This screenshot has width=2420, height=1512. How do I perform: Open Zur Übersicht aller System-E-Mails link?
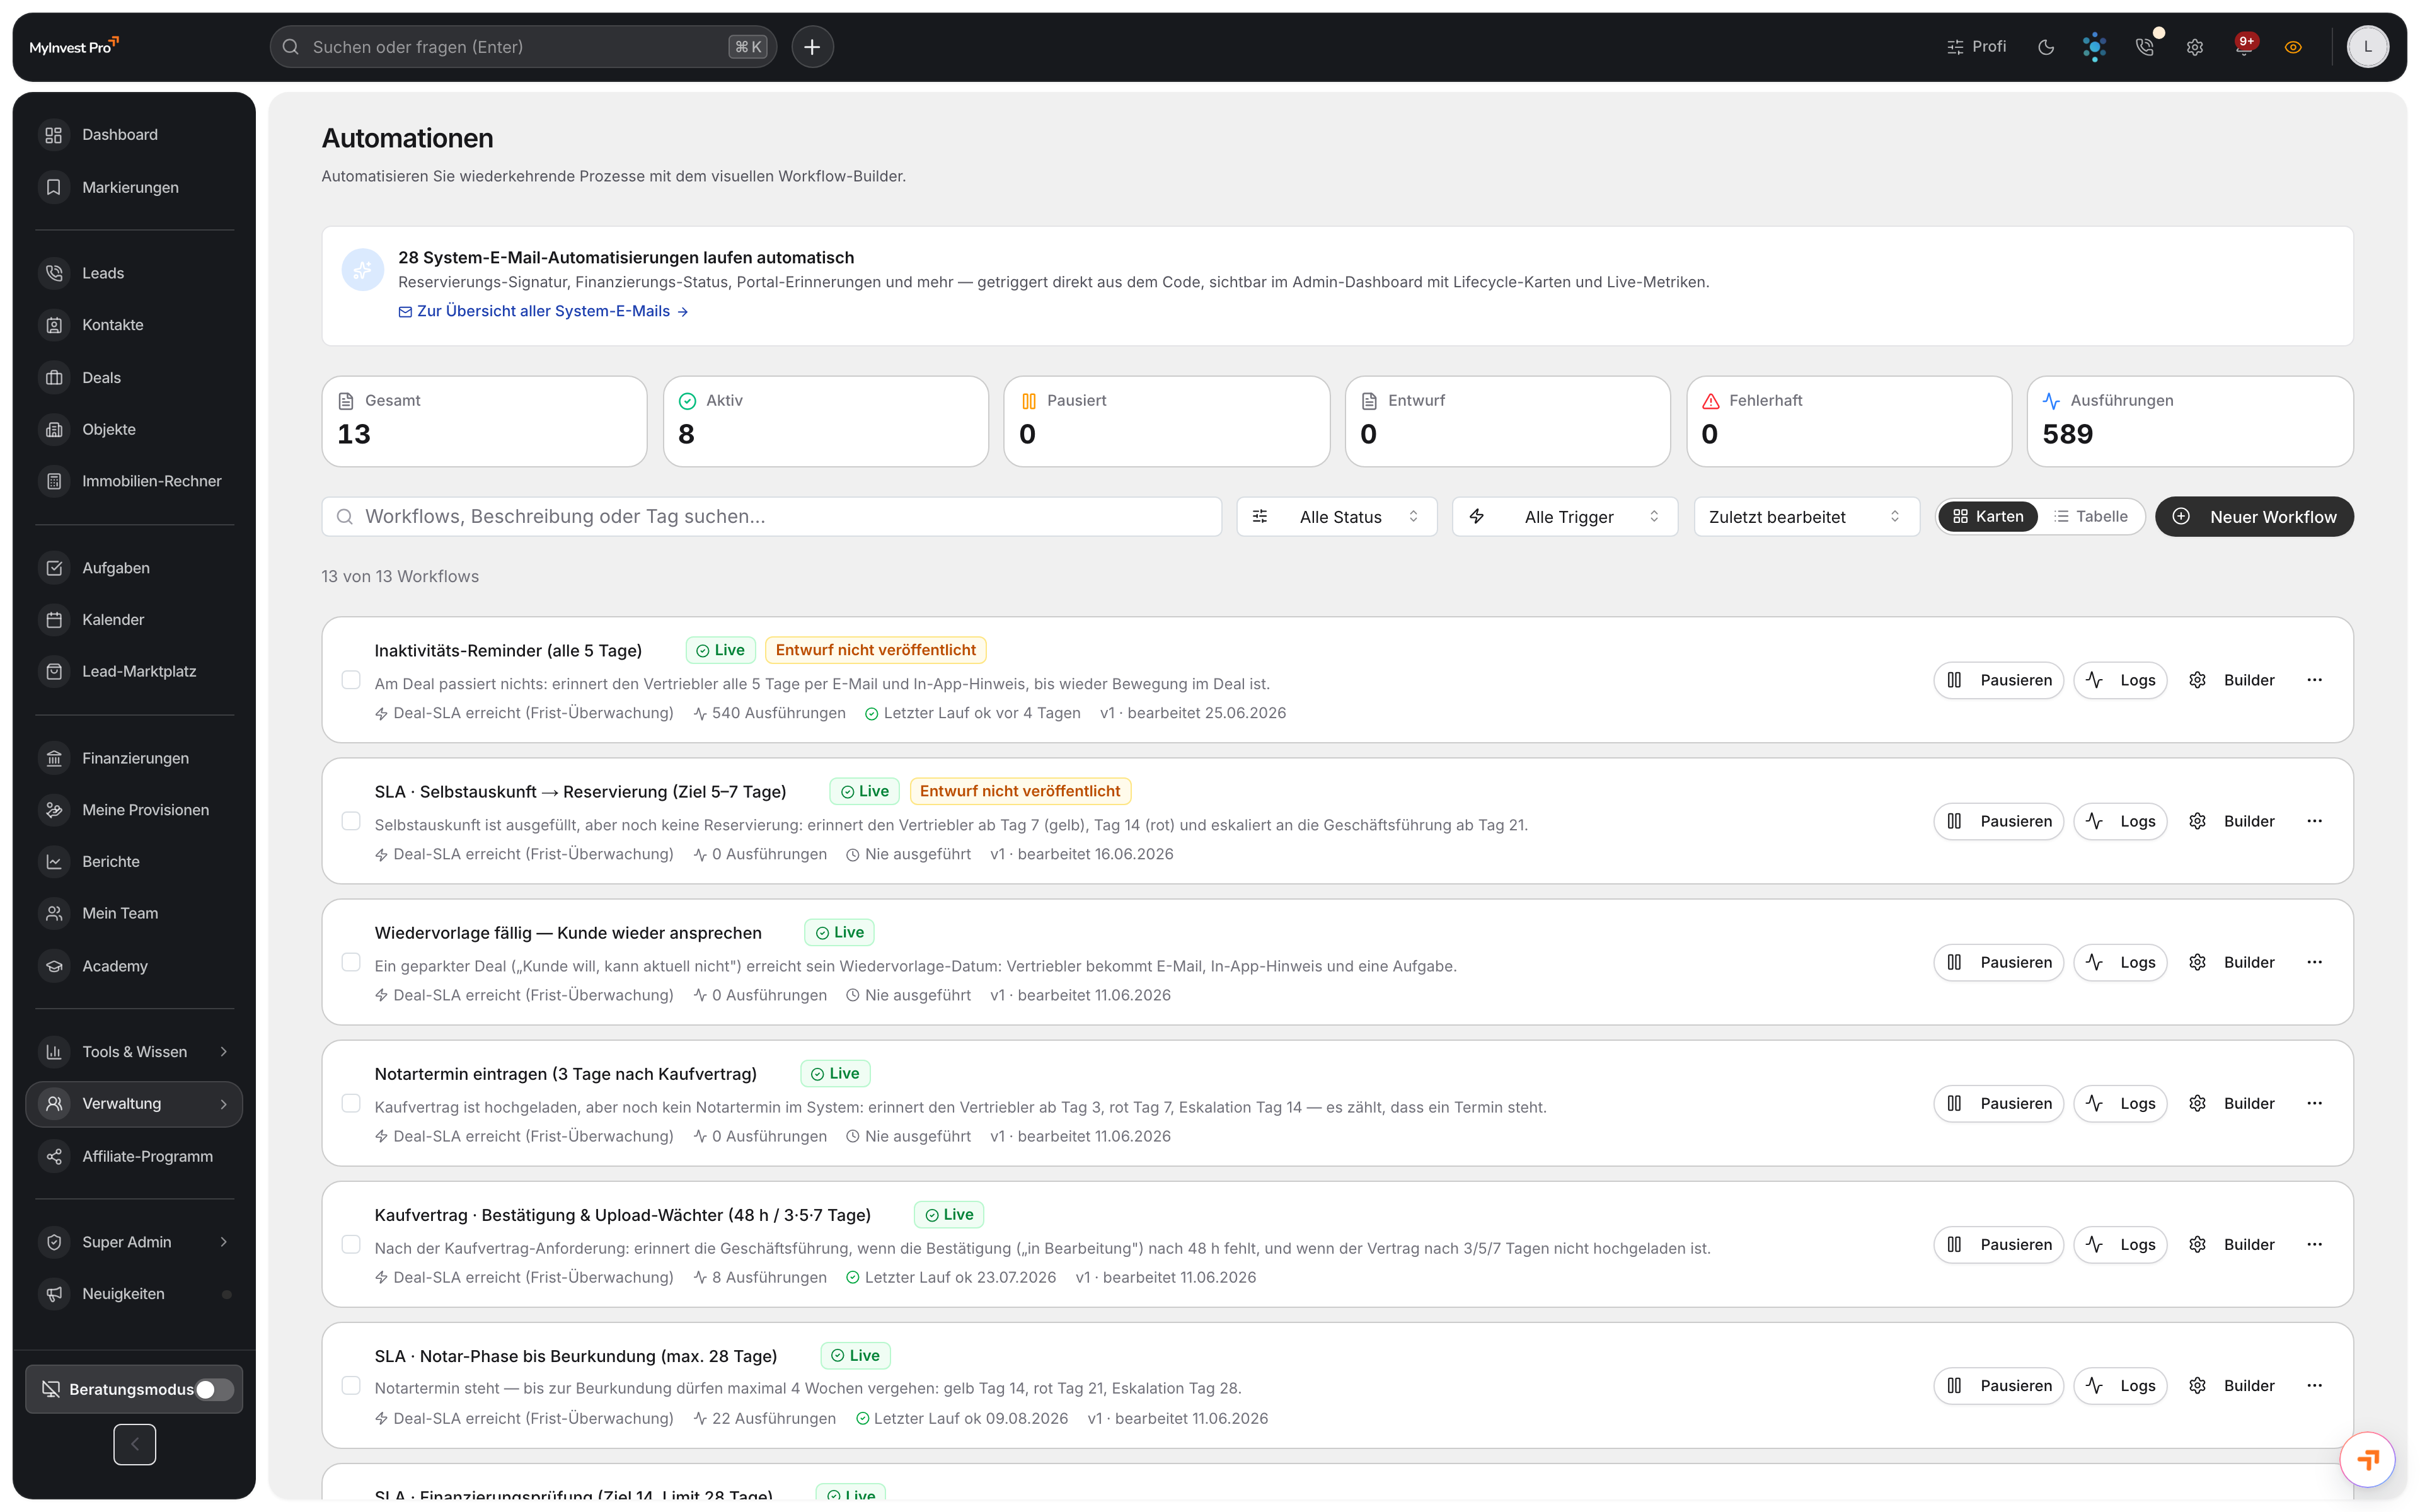[x=543, y=311]
